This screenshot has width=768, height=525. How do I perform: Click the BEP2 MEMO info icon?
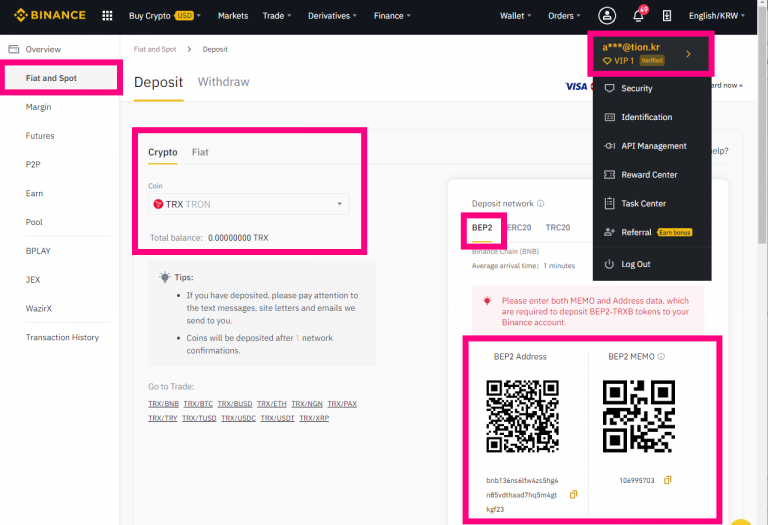click(661, 356)
